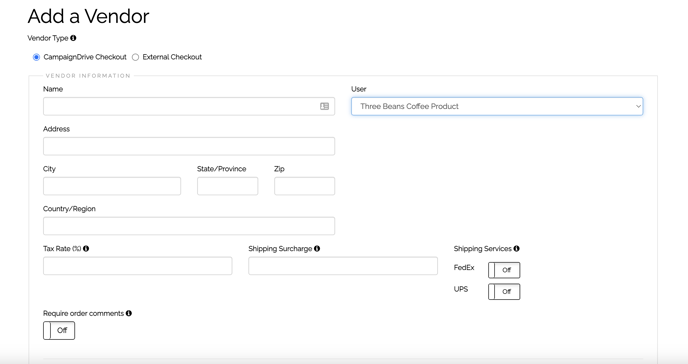Screen dimensions: 688x364
Task: Click the Zip input field
Action: tap(305, 186)
